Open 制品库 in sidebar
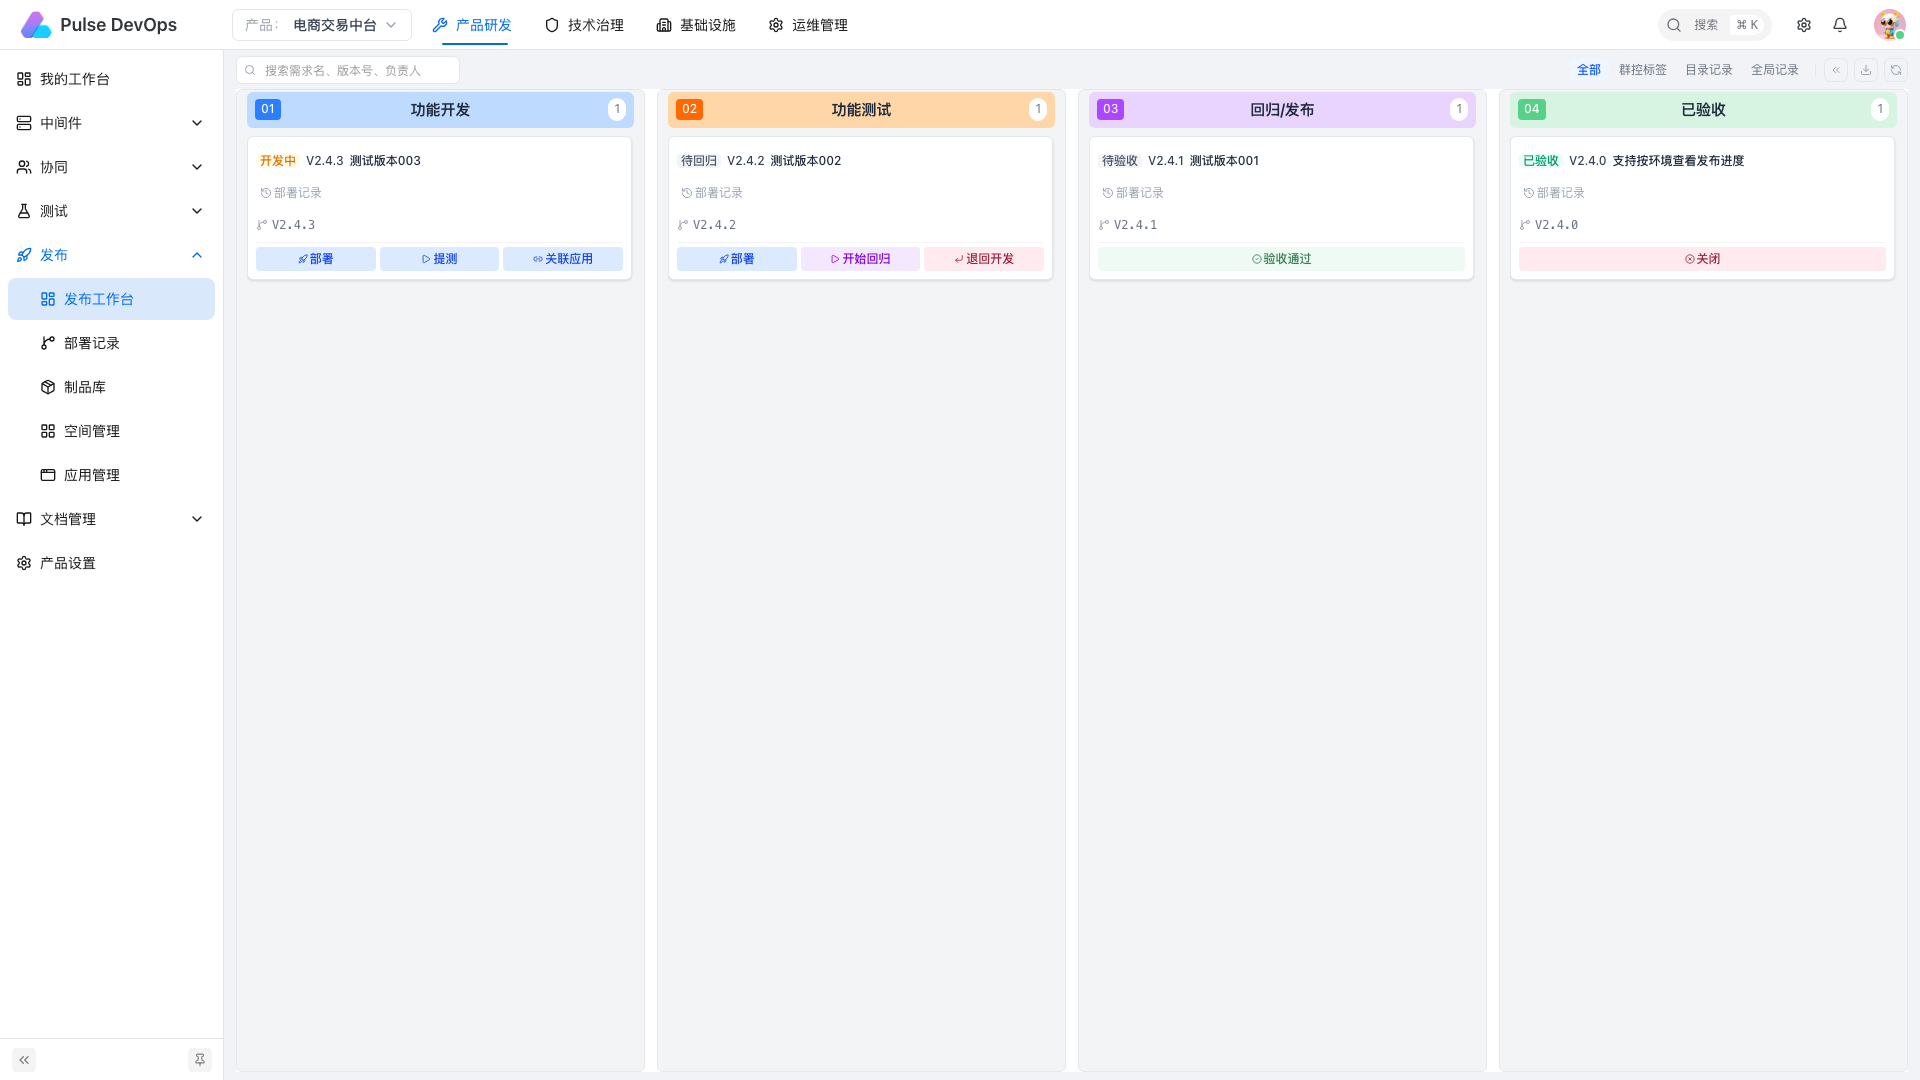Viewport: 1920px width, 1080px height. pos(111,387)
